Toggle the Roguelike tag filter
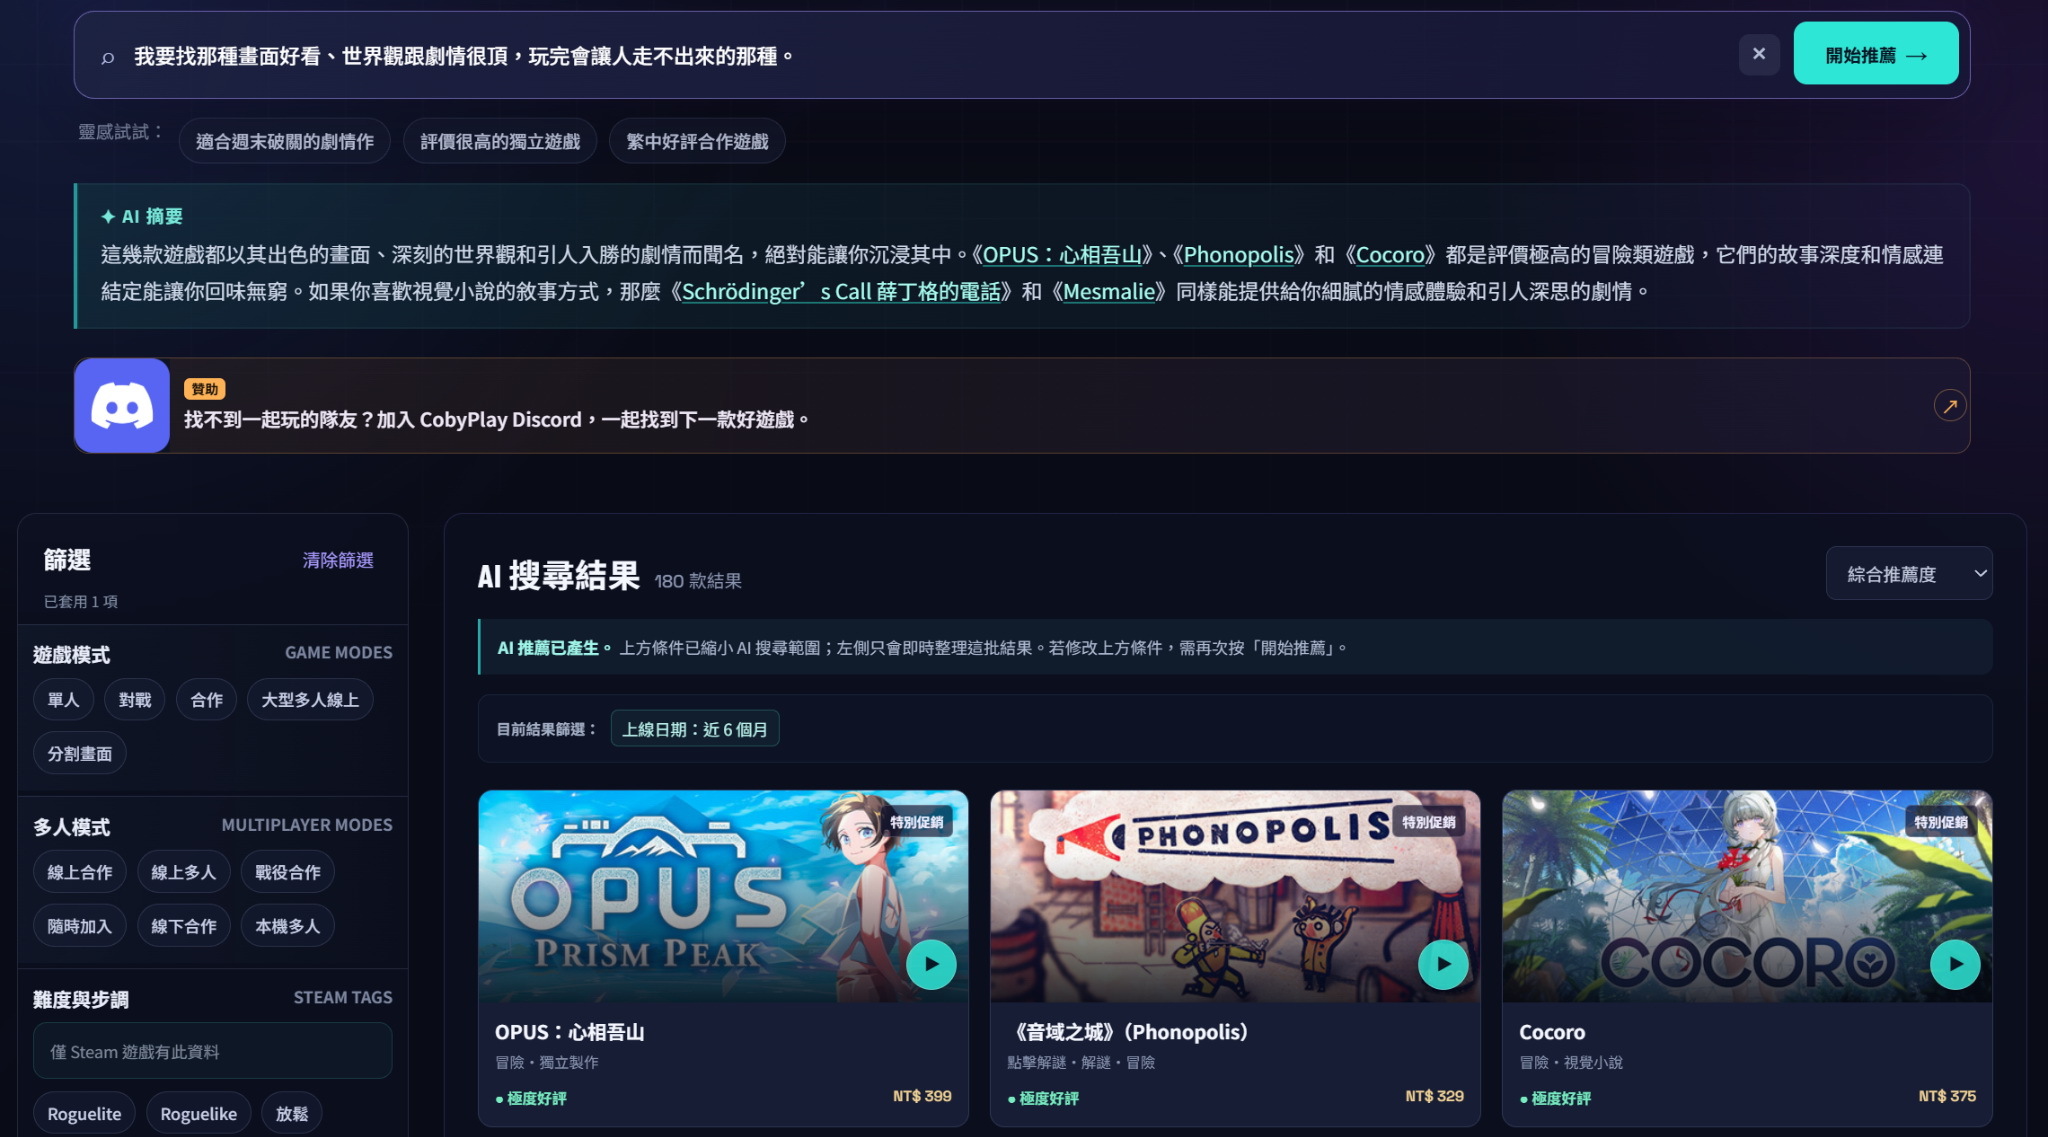The width and height of the screenshot is (2048, 1137). pyautogui.click(x=199, y=1114)
